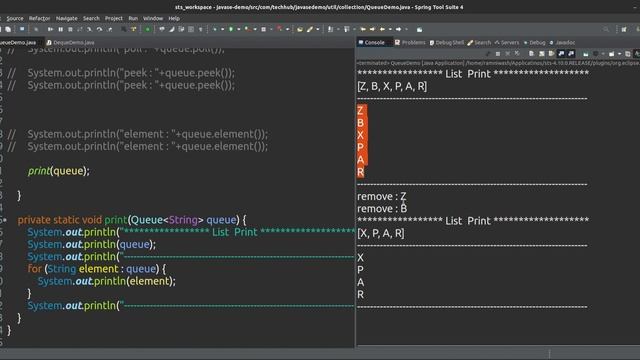Image resolution: width=640 pixels, height=360 pixels.
Task: Click the yellow pencil Search toolbar icon
Action: [310, 29]
